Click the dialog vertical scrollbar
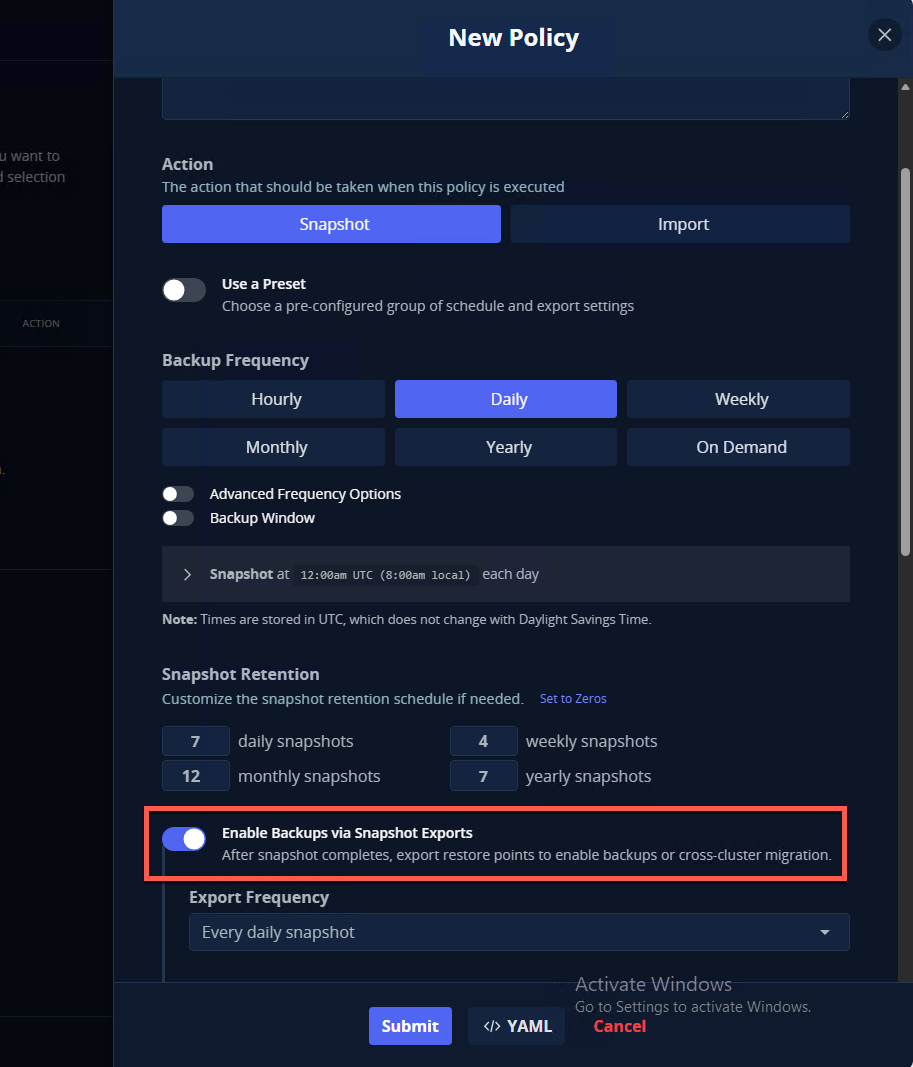Viewport: 913px width, 1067px height. pyautogui.click(x=905, y=360)
